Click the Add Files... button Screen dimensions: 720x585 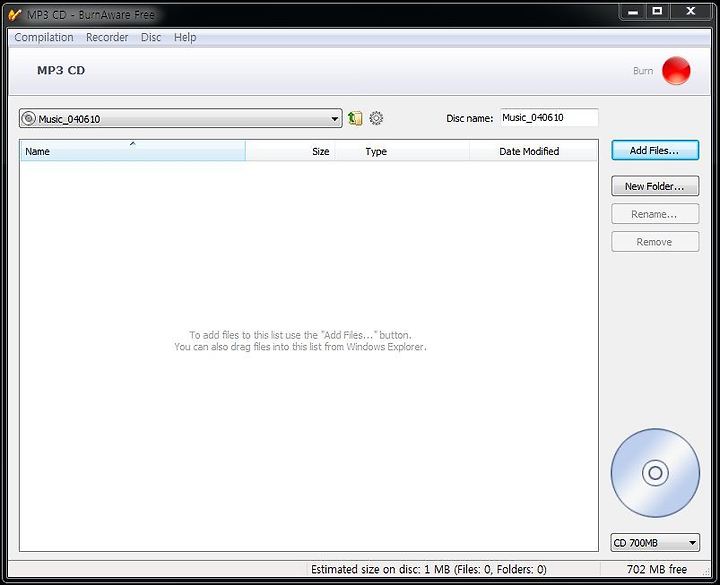[655, 151]
